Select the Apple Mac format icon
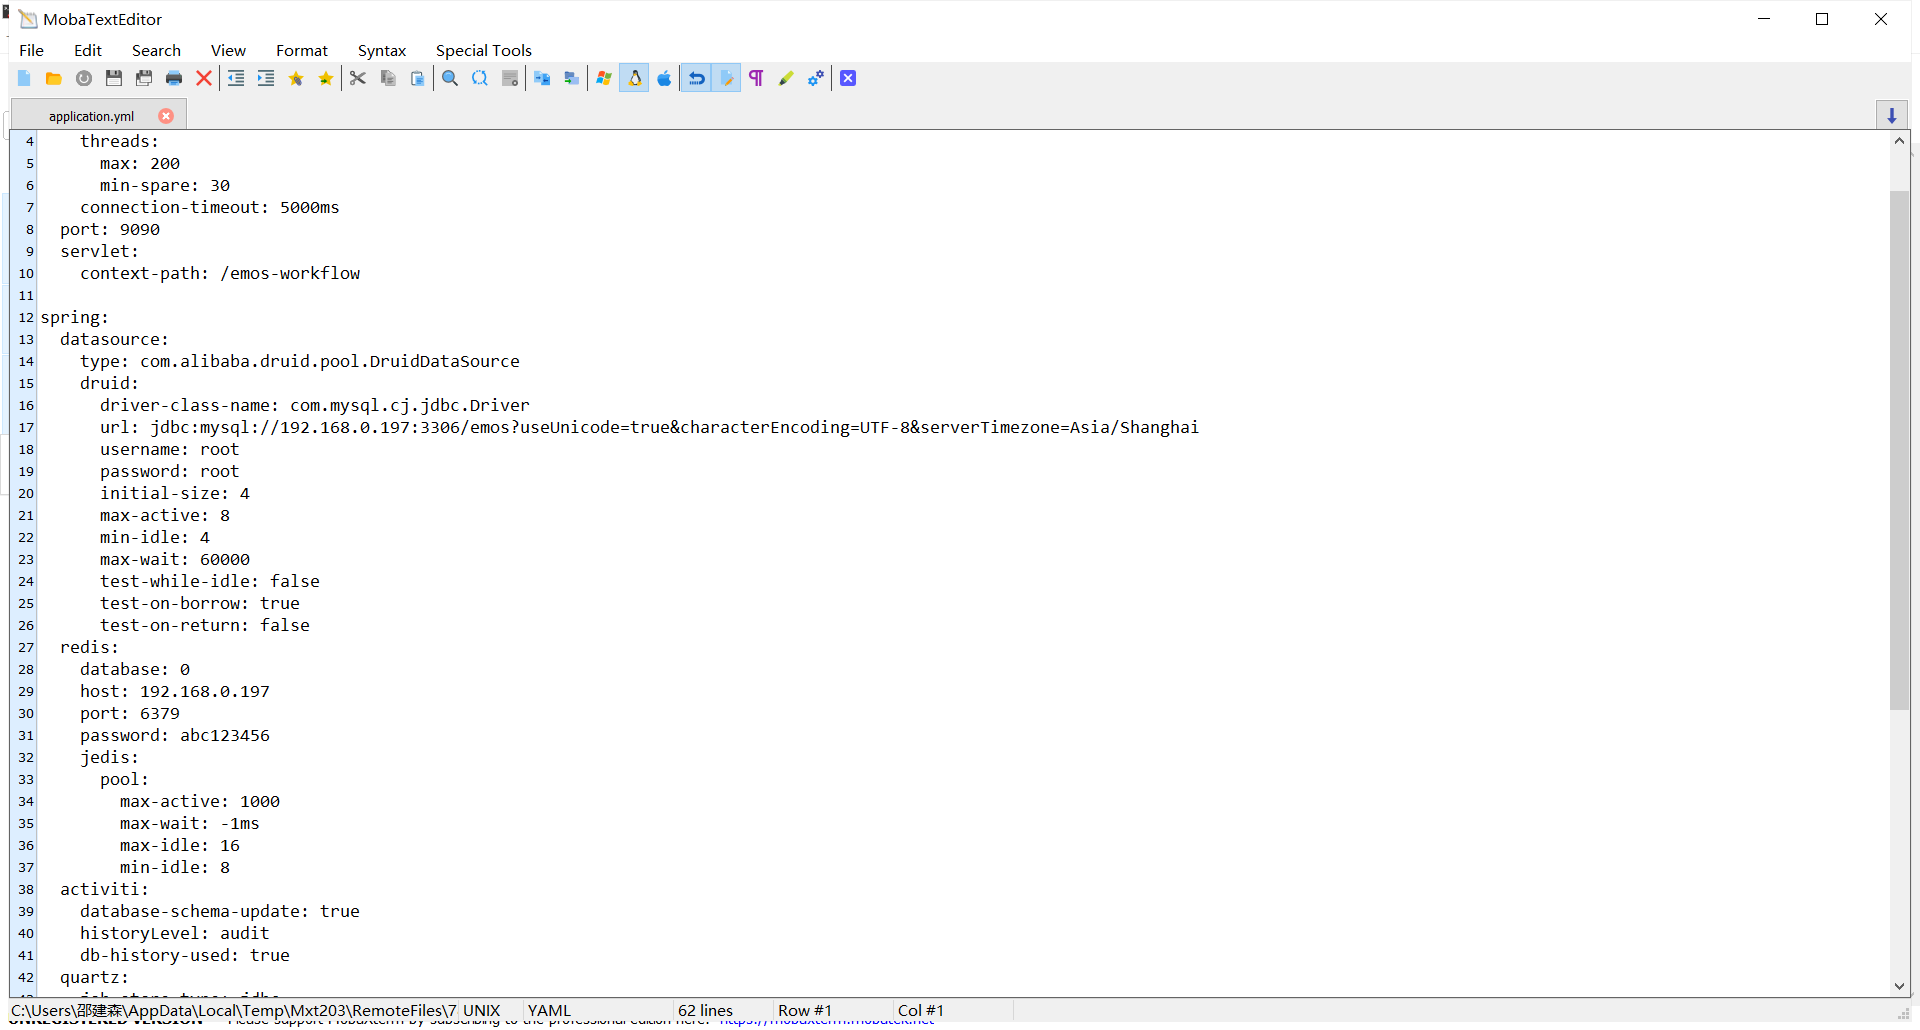This screenshot has height=1030, width=1920. tap(664, 78)
